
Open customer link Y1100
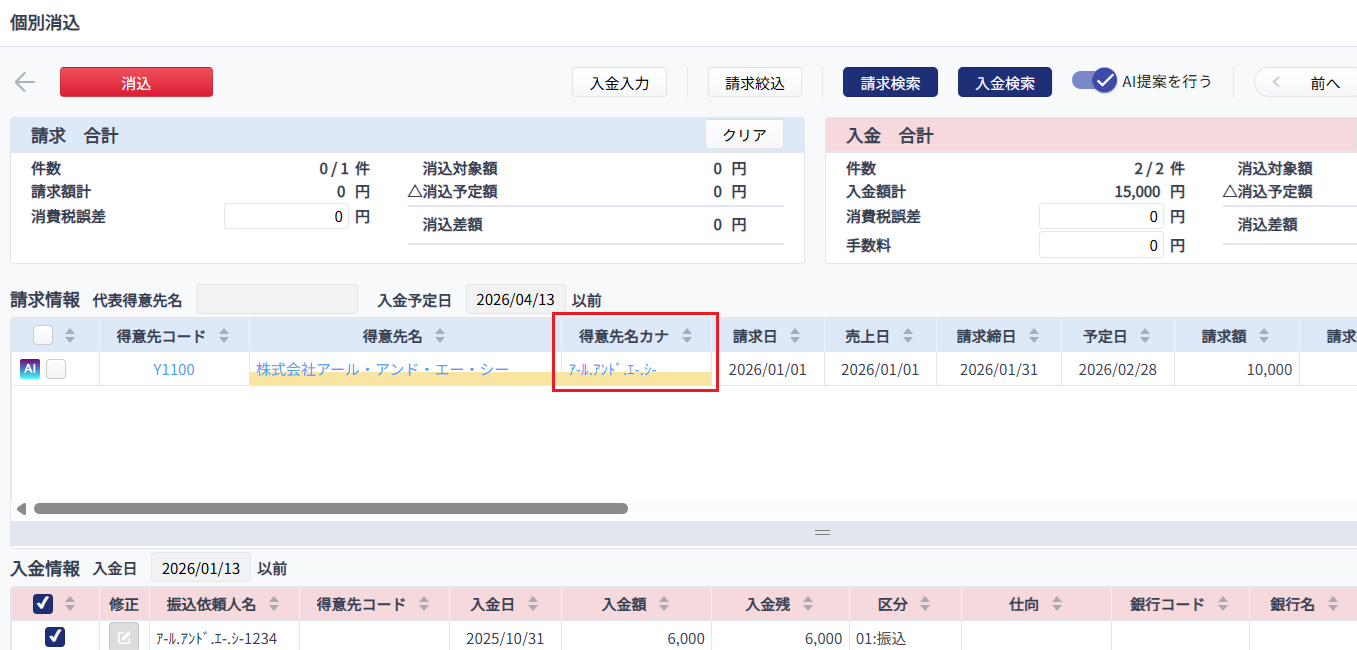click(173, 369)
